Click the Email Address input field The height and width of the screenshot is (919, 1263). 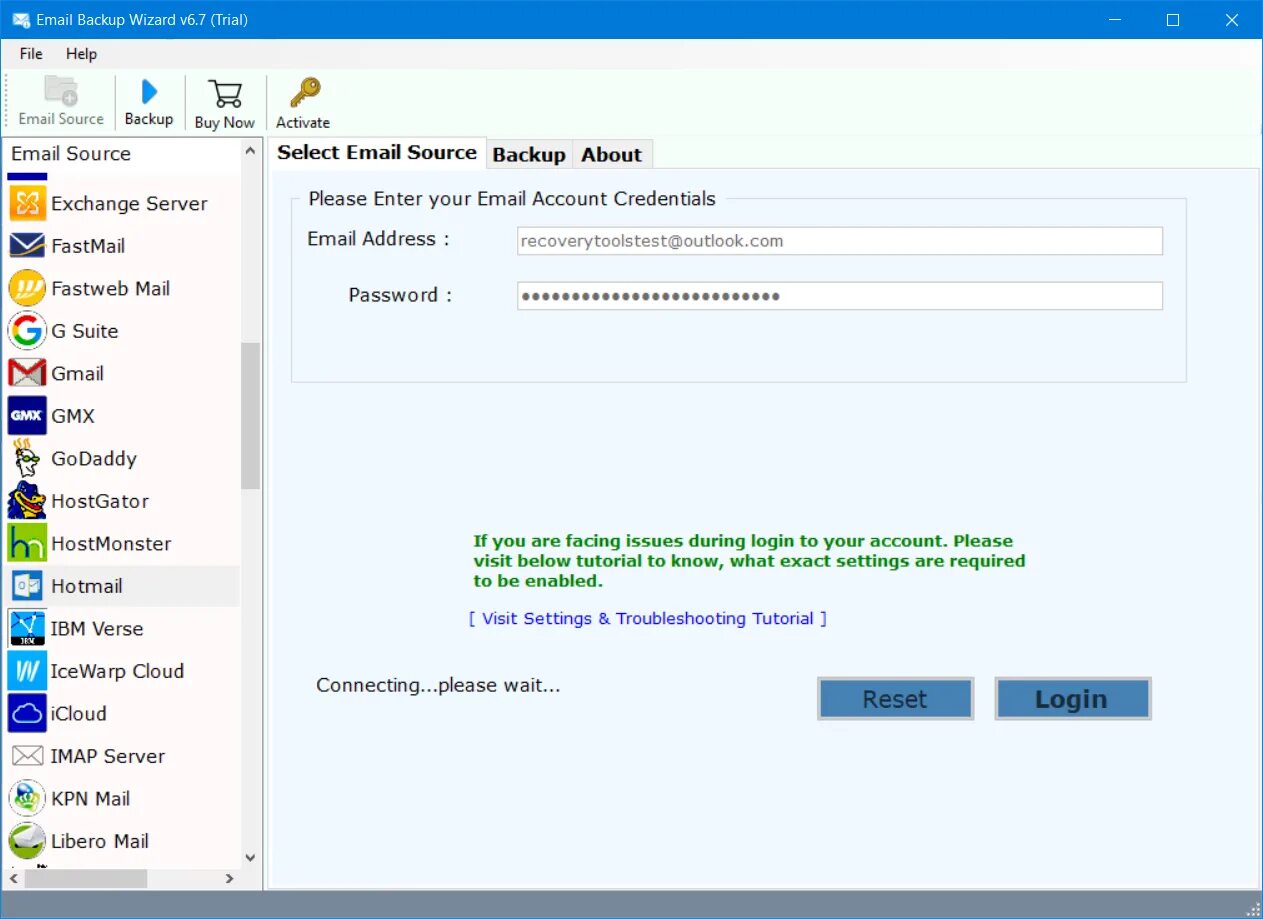click(840, 241)
